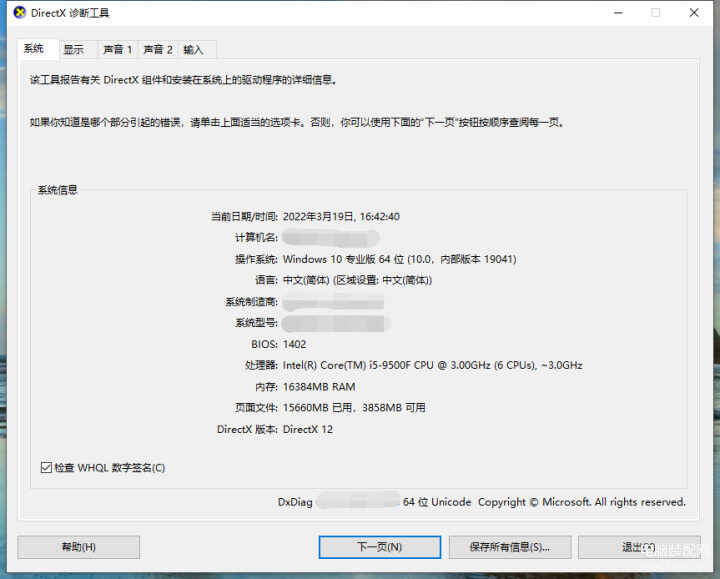The width and height of the screenshot is (720, 579).
Task: Click the DirectX diagnostic tool title icon
Action: coord(20,13)
